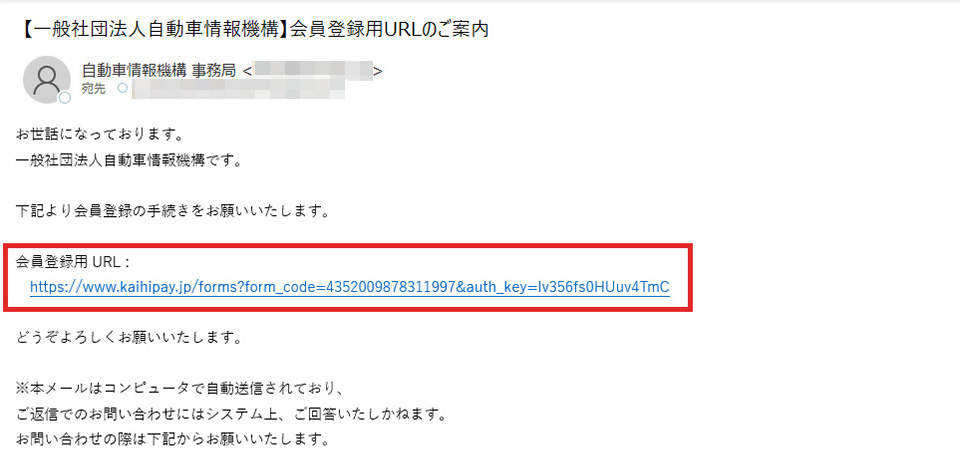Click the sender's profile avatar icon
Screen dimensions: 960x470
pyautogui.click(x=47, y=80)
